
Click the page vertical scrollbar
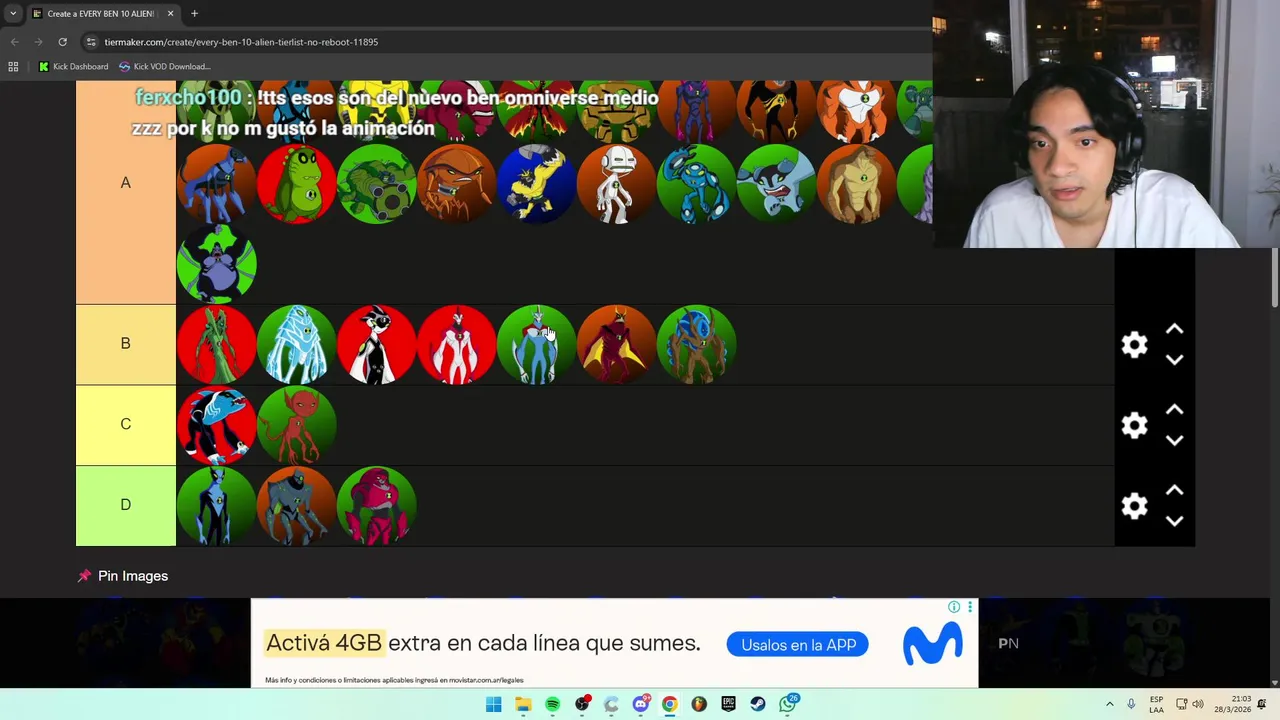coord(1274,277)
